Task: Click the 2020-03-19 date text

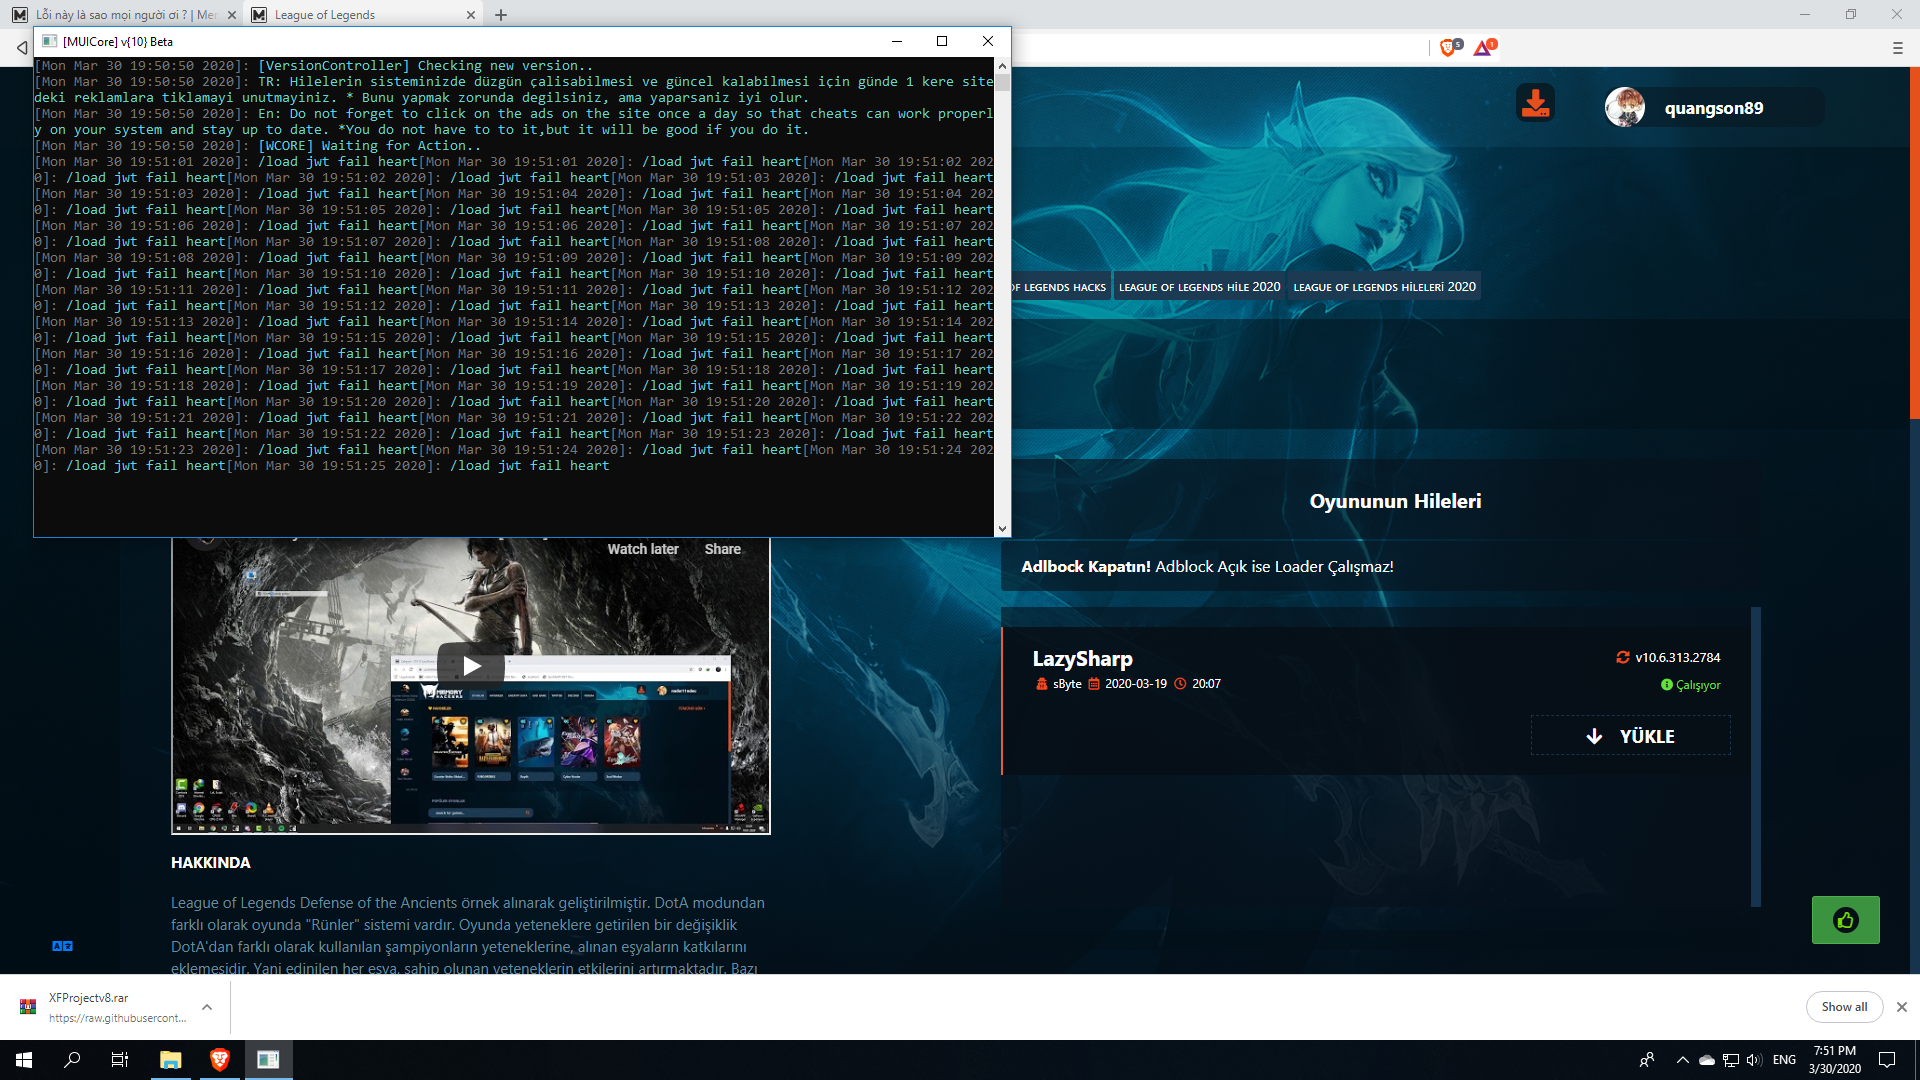Action: click(x=1136, y=684)
